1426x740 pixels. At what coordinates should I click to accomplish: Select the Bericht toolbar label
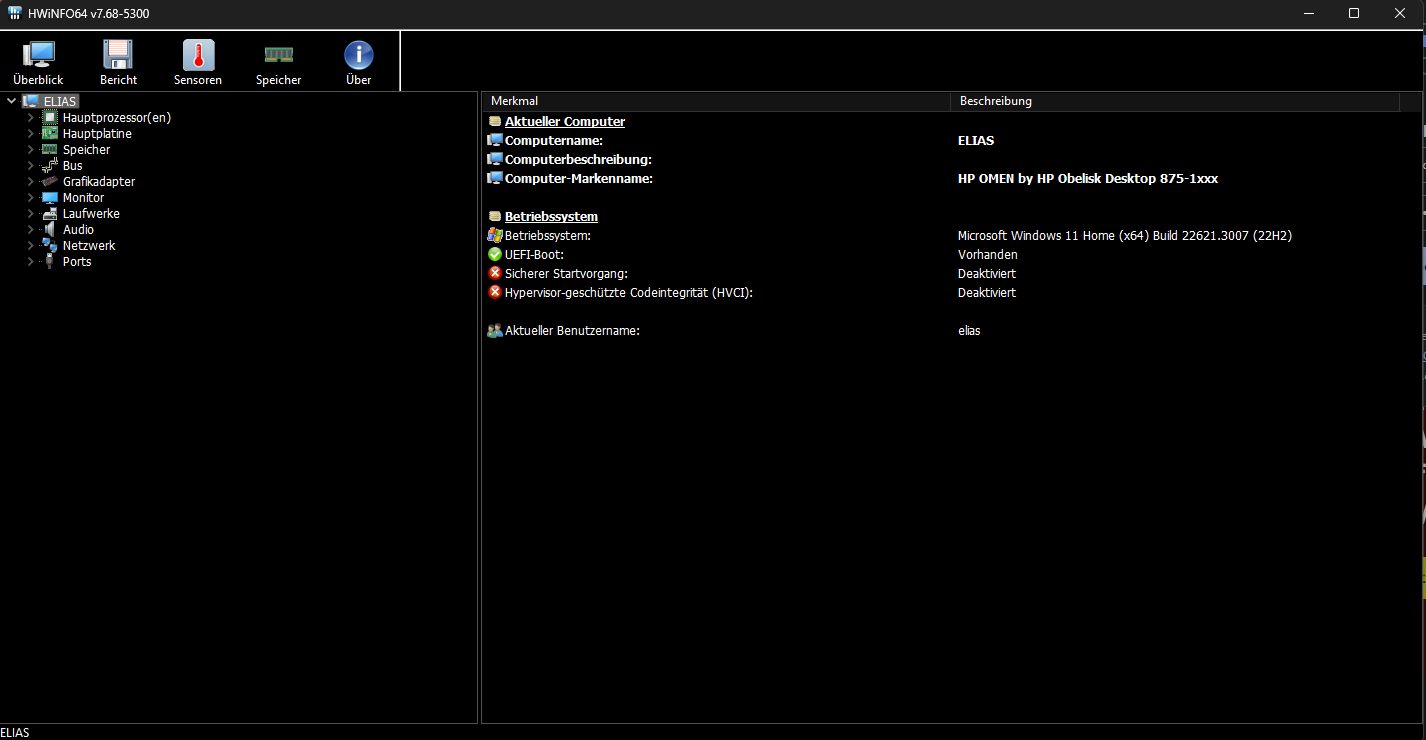click(118, 80)
